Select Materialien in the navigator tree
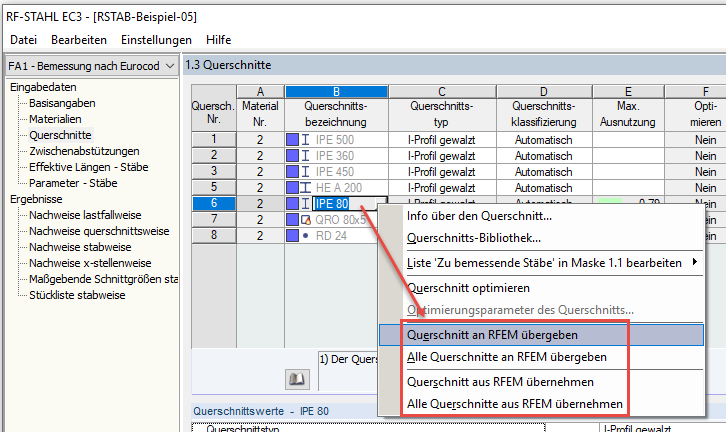The width and height of the screenshot is (726, 432). point(55,119)
